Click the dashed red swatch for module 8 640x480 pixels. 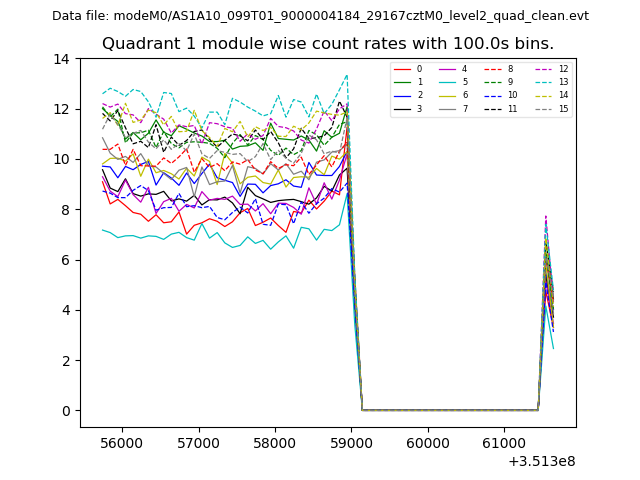(494, 69)
